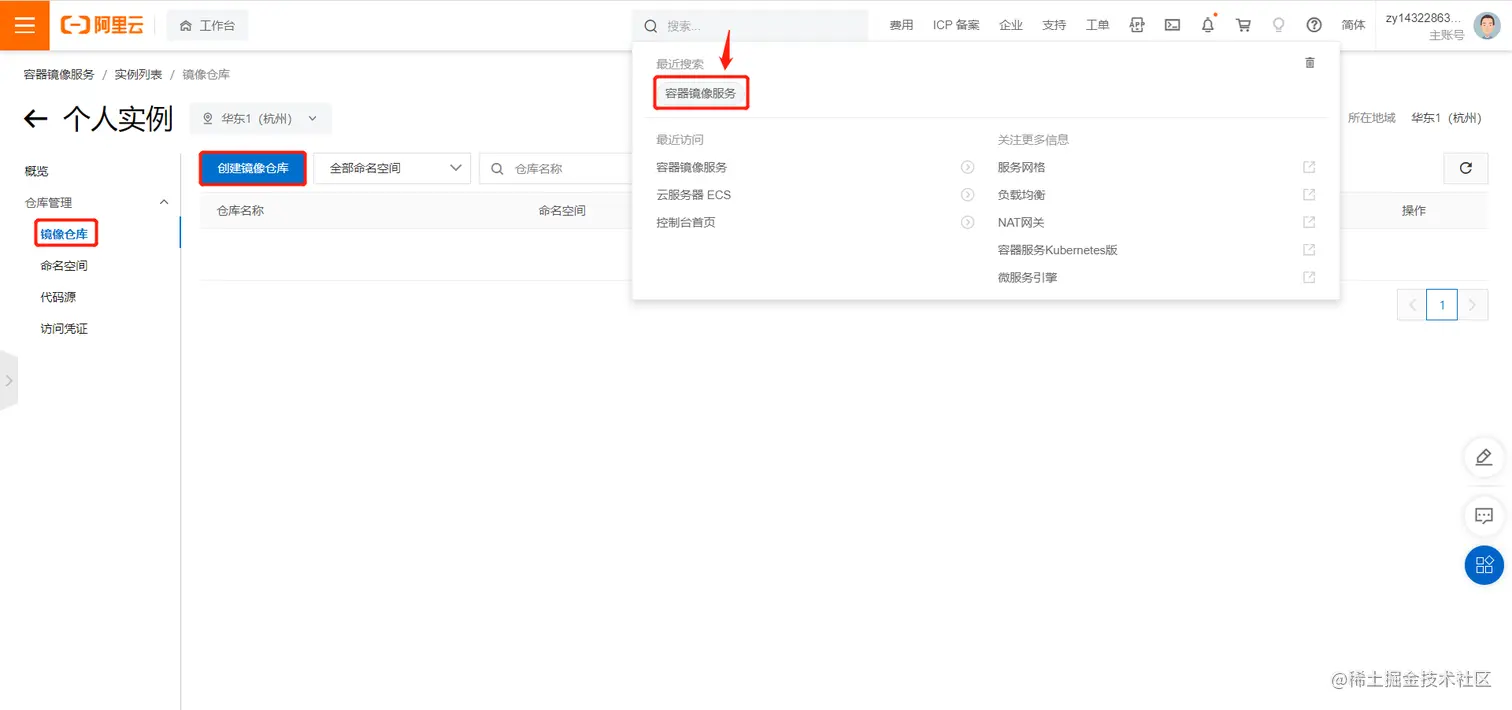Open recently visited 容器镜像服务

(x=691, y=167)
